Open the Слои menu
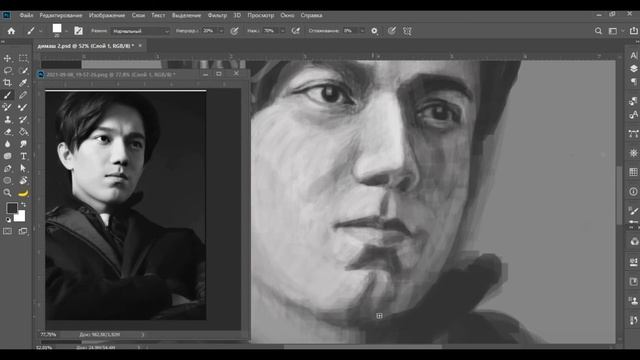 pyautogui.click(x=138, y=16)
